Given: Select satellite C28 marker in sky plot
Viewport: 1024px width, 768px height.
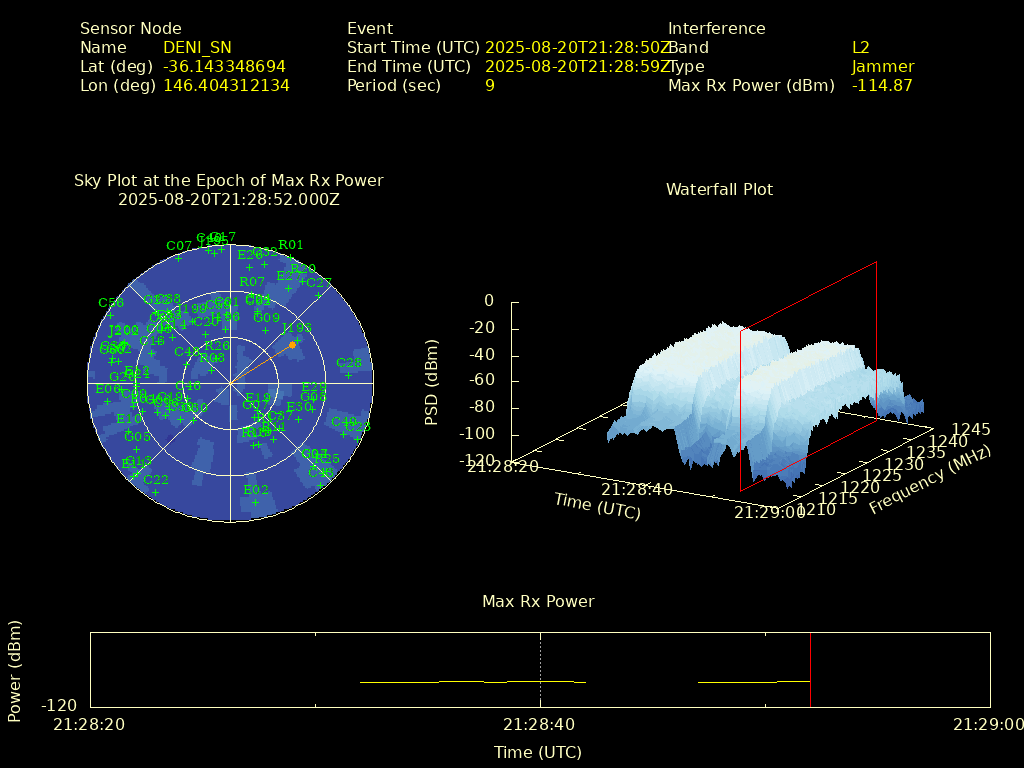Looking at the screenshot, I should tap(349, 375).
